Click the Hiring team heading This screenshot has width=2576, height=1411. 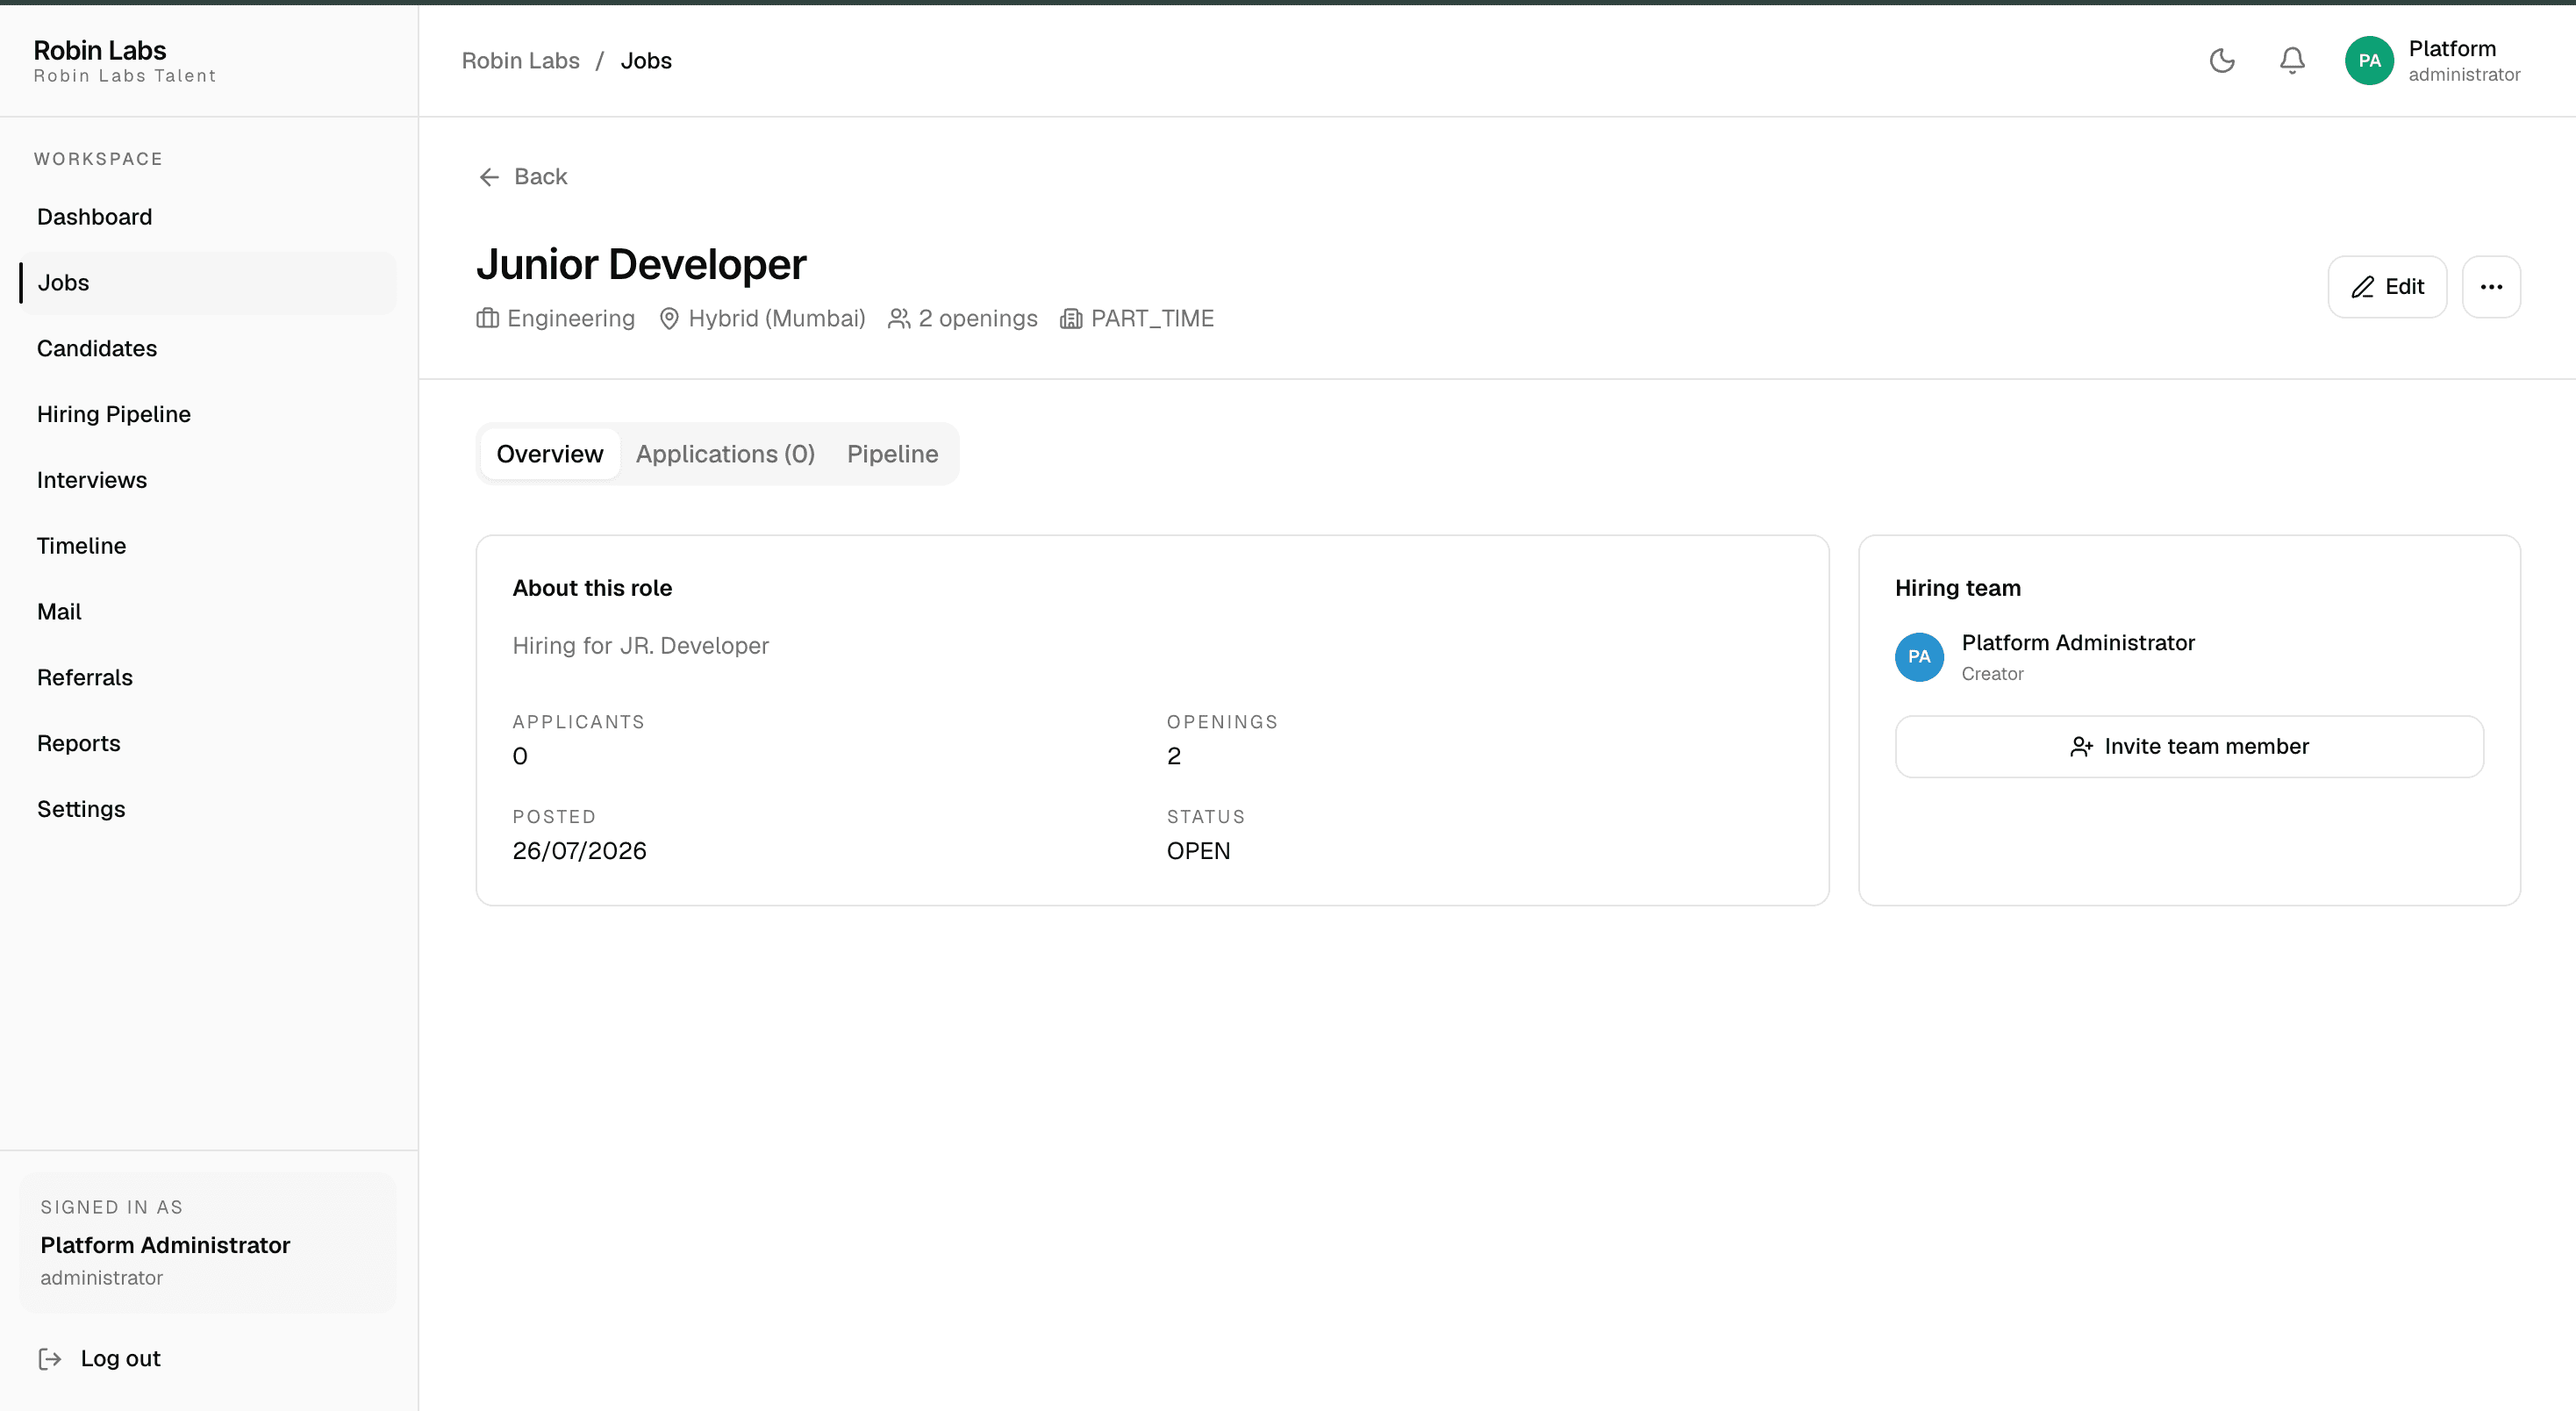coord(1958,588)
